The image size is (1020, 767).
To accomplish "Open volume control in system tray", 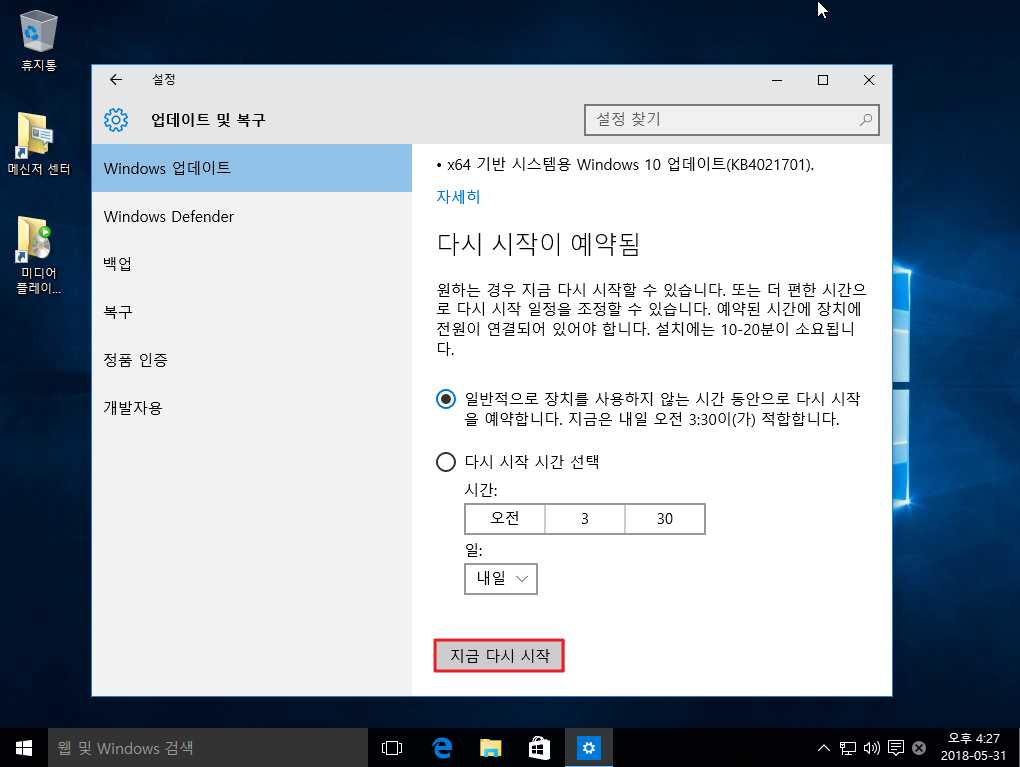I will point(872,748).
